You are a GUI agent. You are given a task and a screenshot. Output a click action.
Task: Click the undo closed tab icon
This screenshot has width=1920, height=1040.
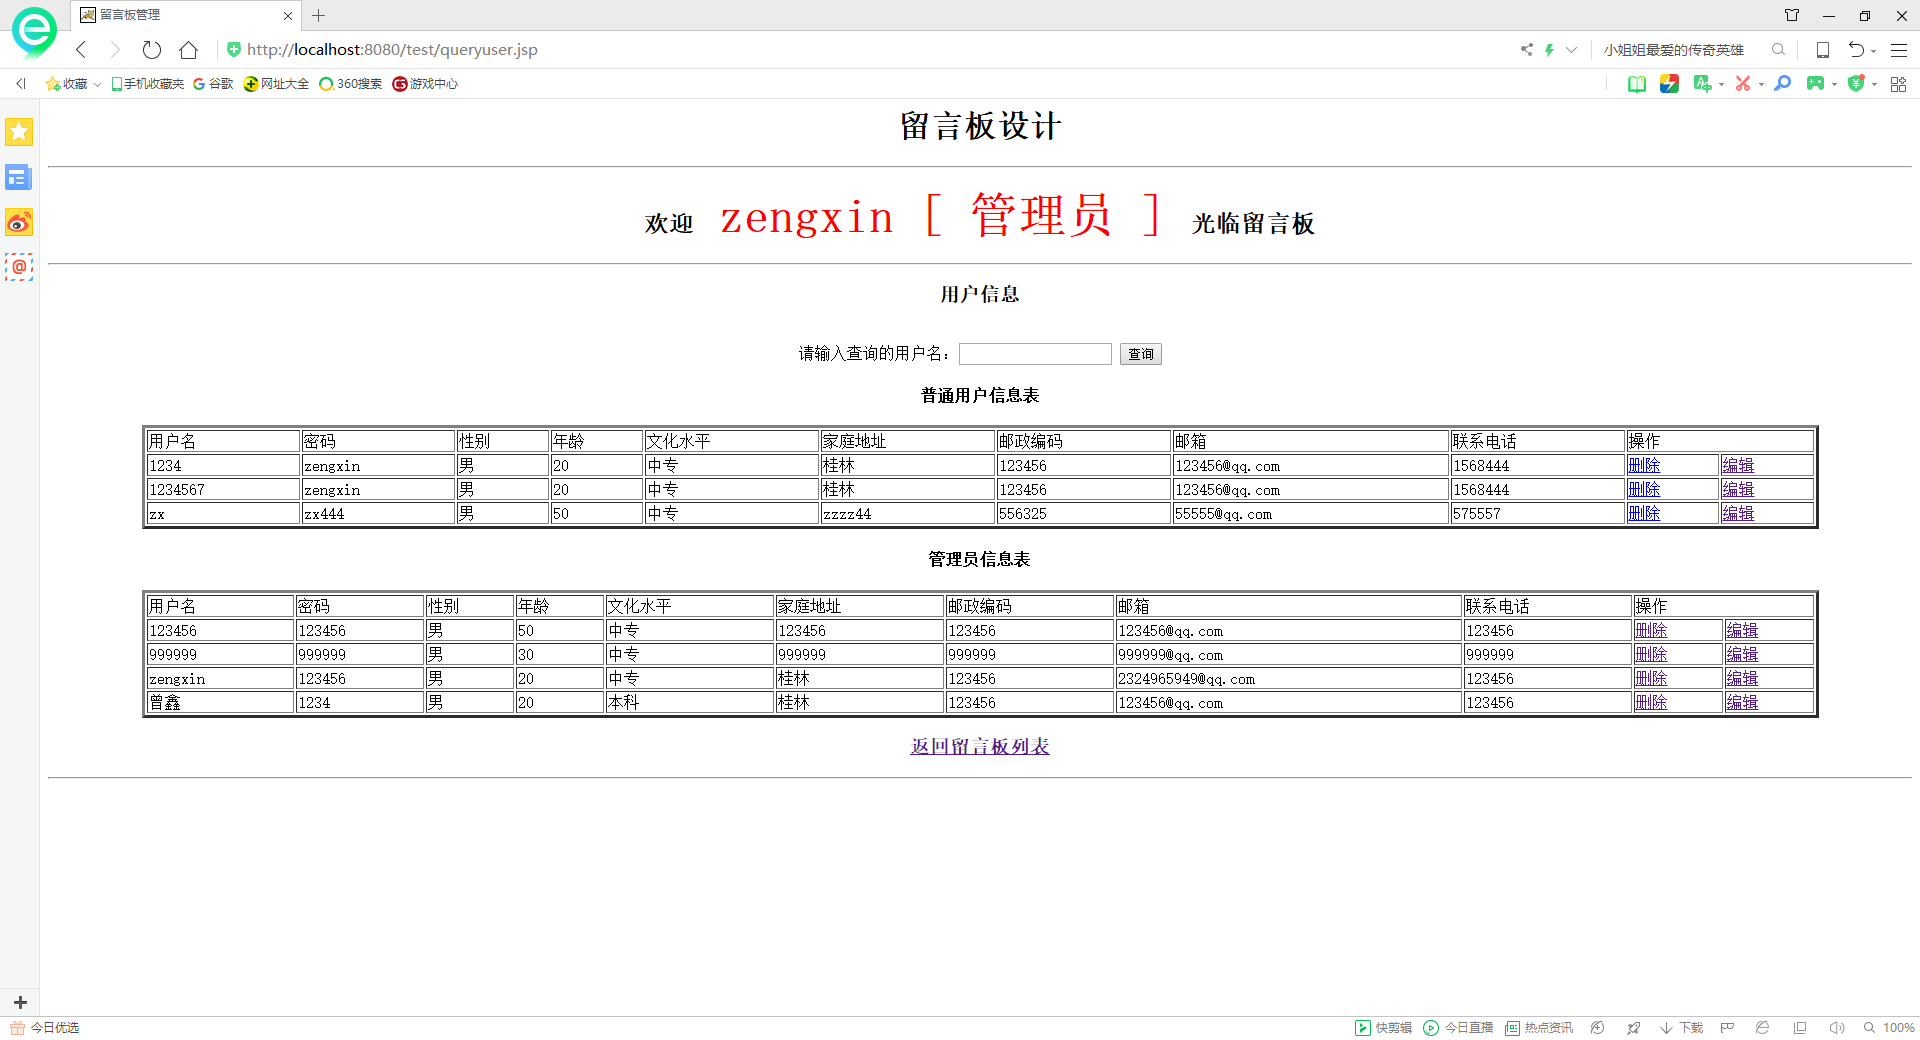(1856, 49)
